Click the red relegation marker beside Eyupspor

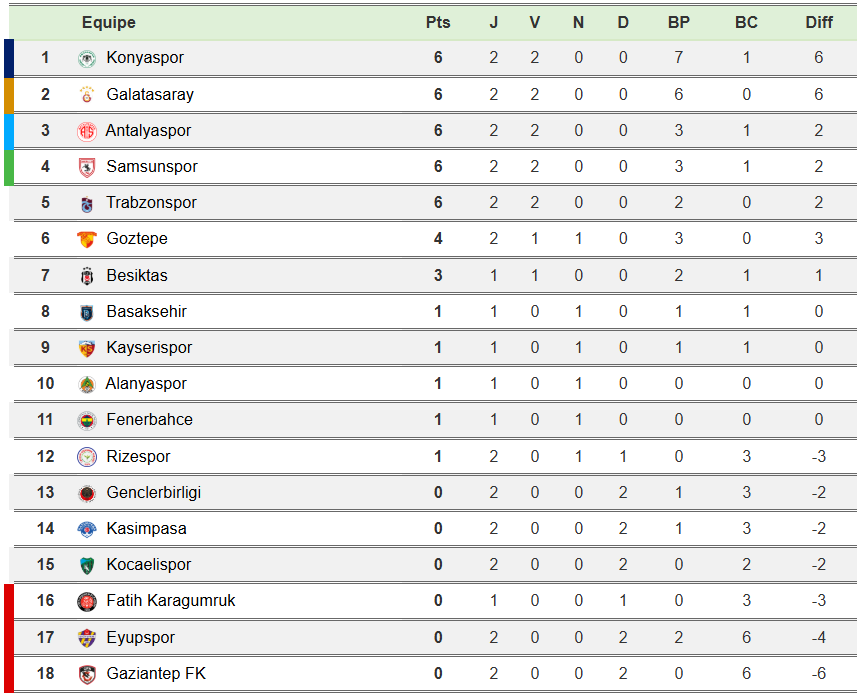[9, 637]
